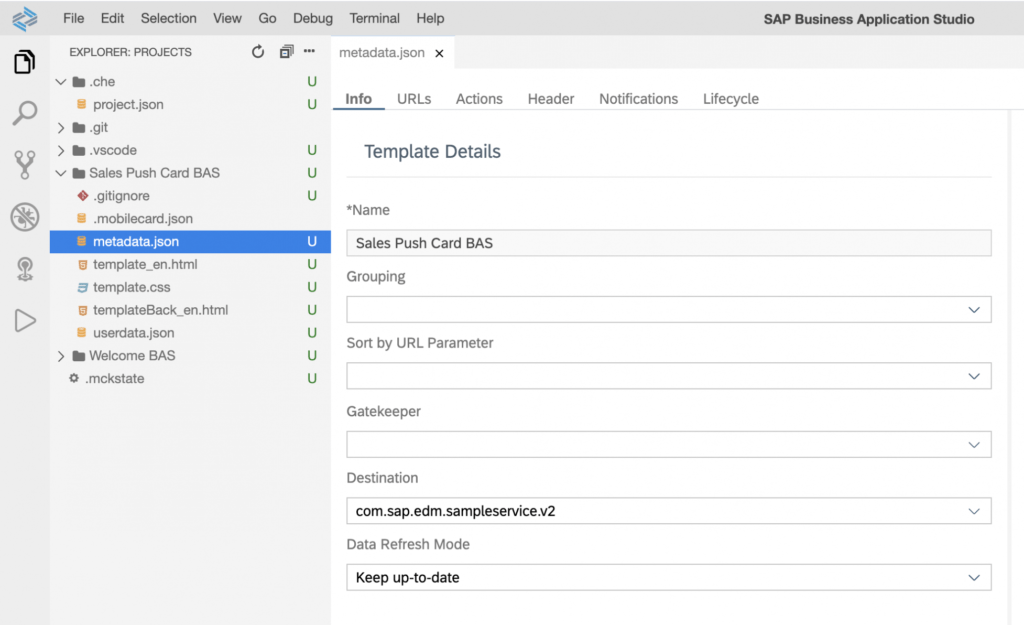Open the Debug no-bug icon in sidebar
The width and height of the screenshot is (1024, 625).
24,217
